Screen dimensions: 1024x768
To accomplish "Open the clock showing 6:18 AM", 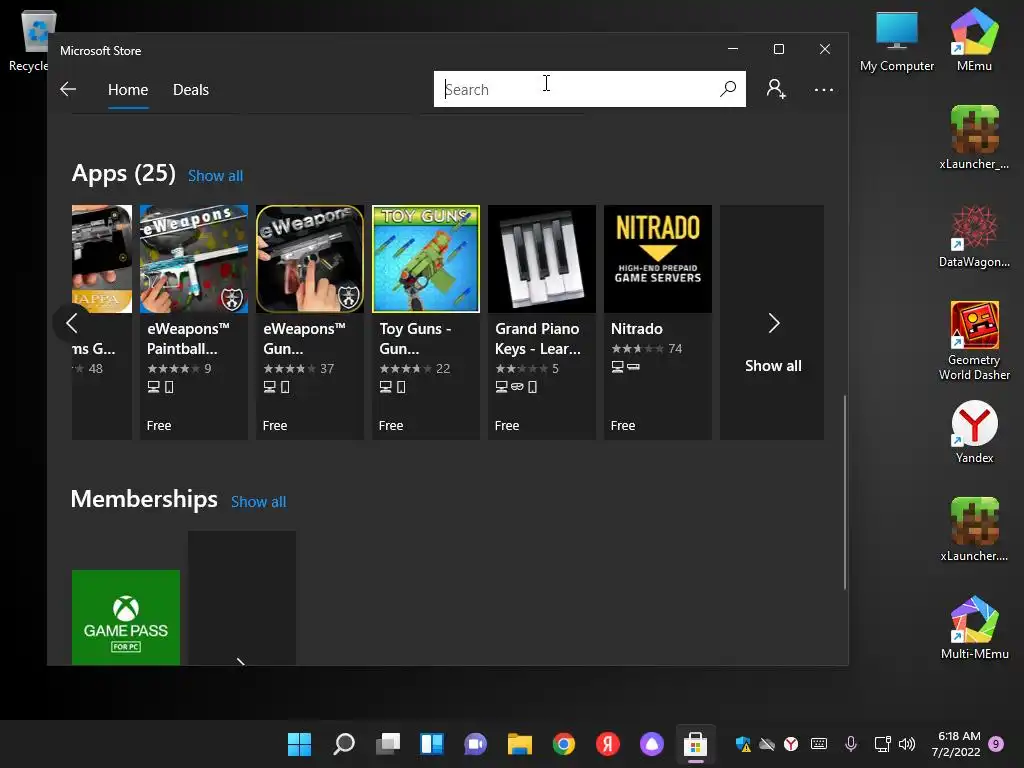I will (x=956, y=744).
